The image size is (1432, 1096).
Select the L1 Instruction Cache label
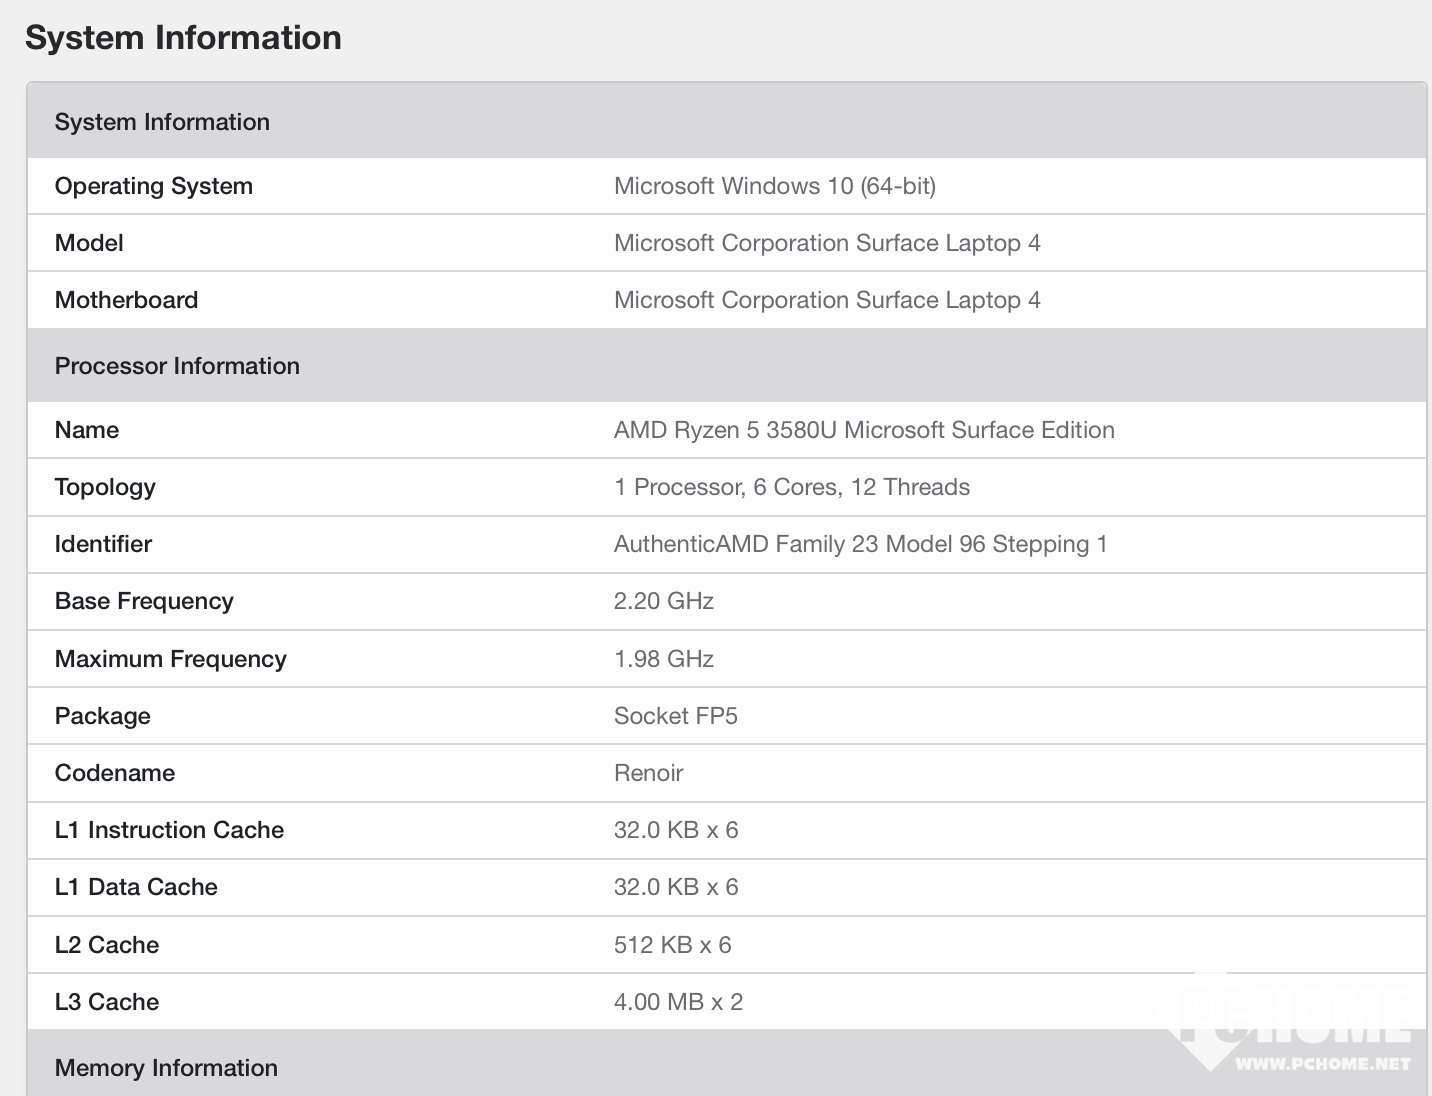(169, 830)
